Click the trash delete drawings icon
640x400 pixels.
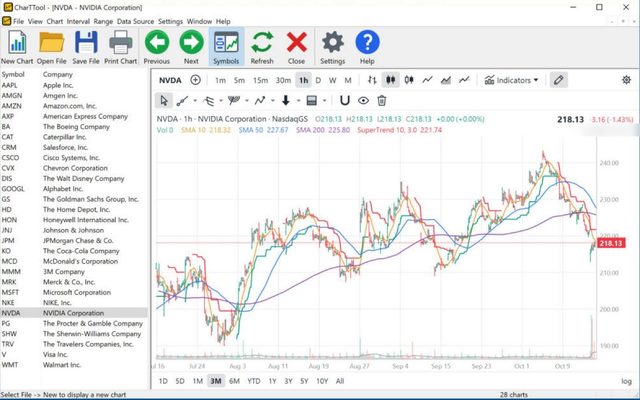(x=382, y=100)
